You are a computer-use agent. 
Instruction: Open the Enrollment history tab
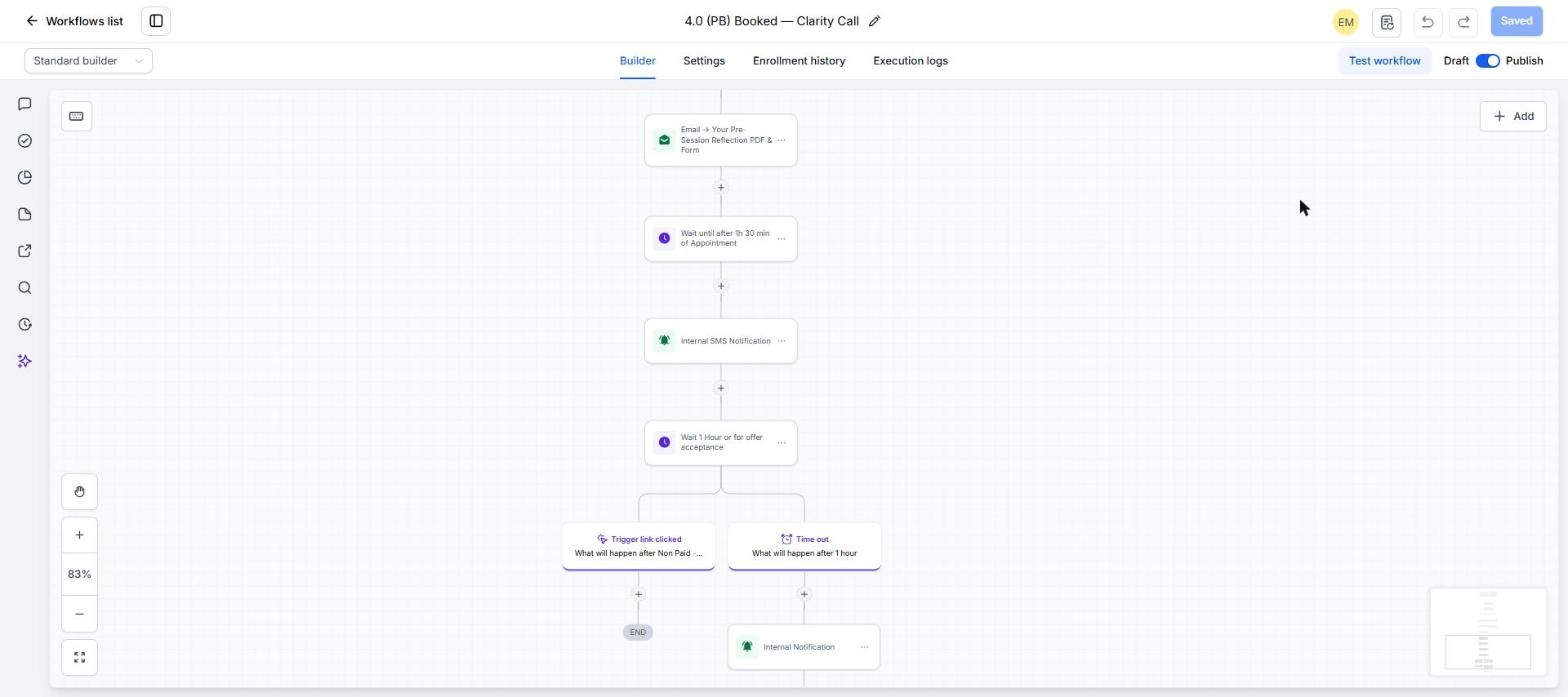tap(799, 61)
